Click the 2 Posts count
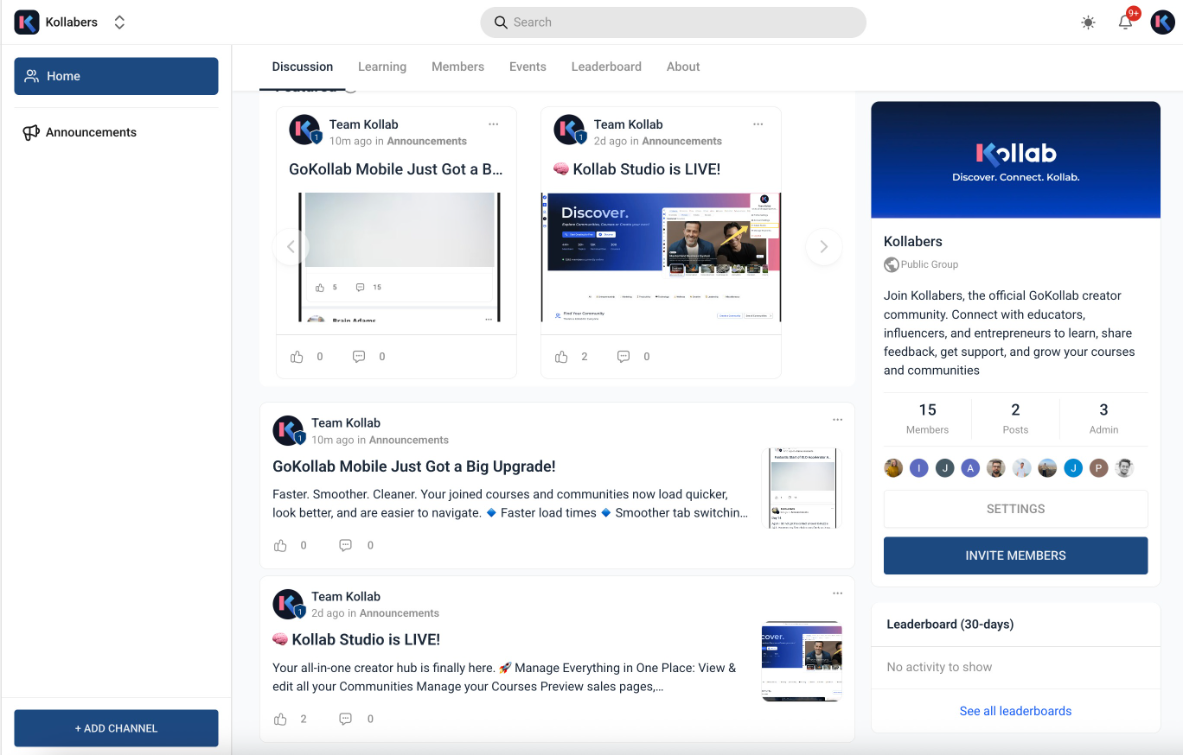Screen dimensions: 1183x755 (x=1016, y=419)
